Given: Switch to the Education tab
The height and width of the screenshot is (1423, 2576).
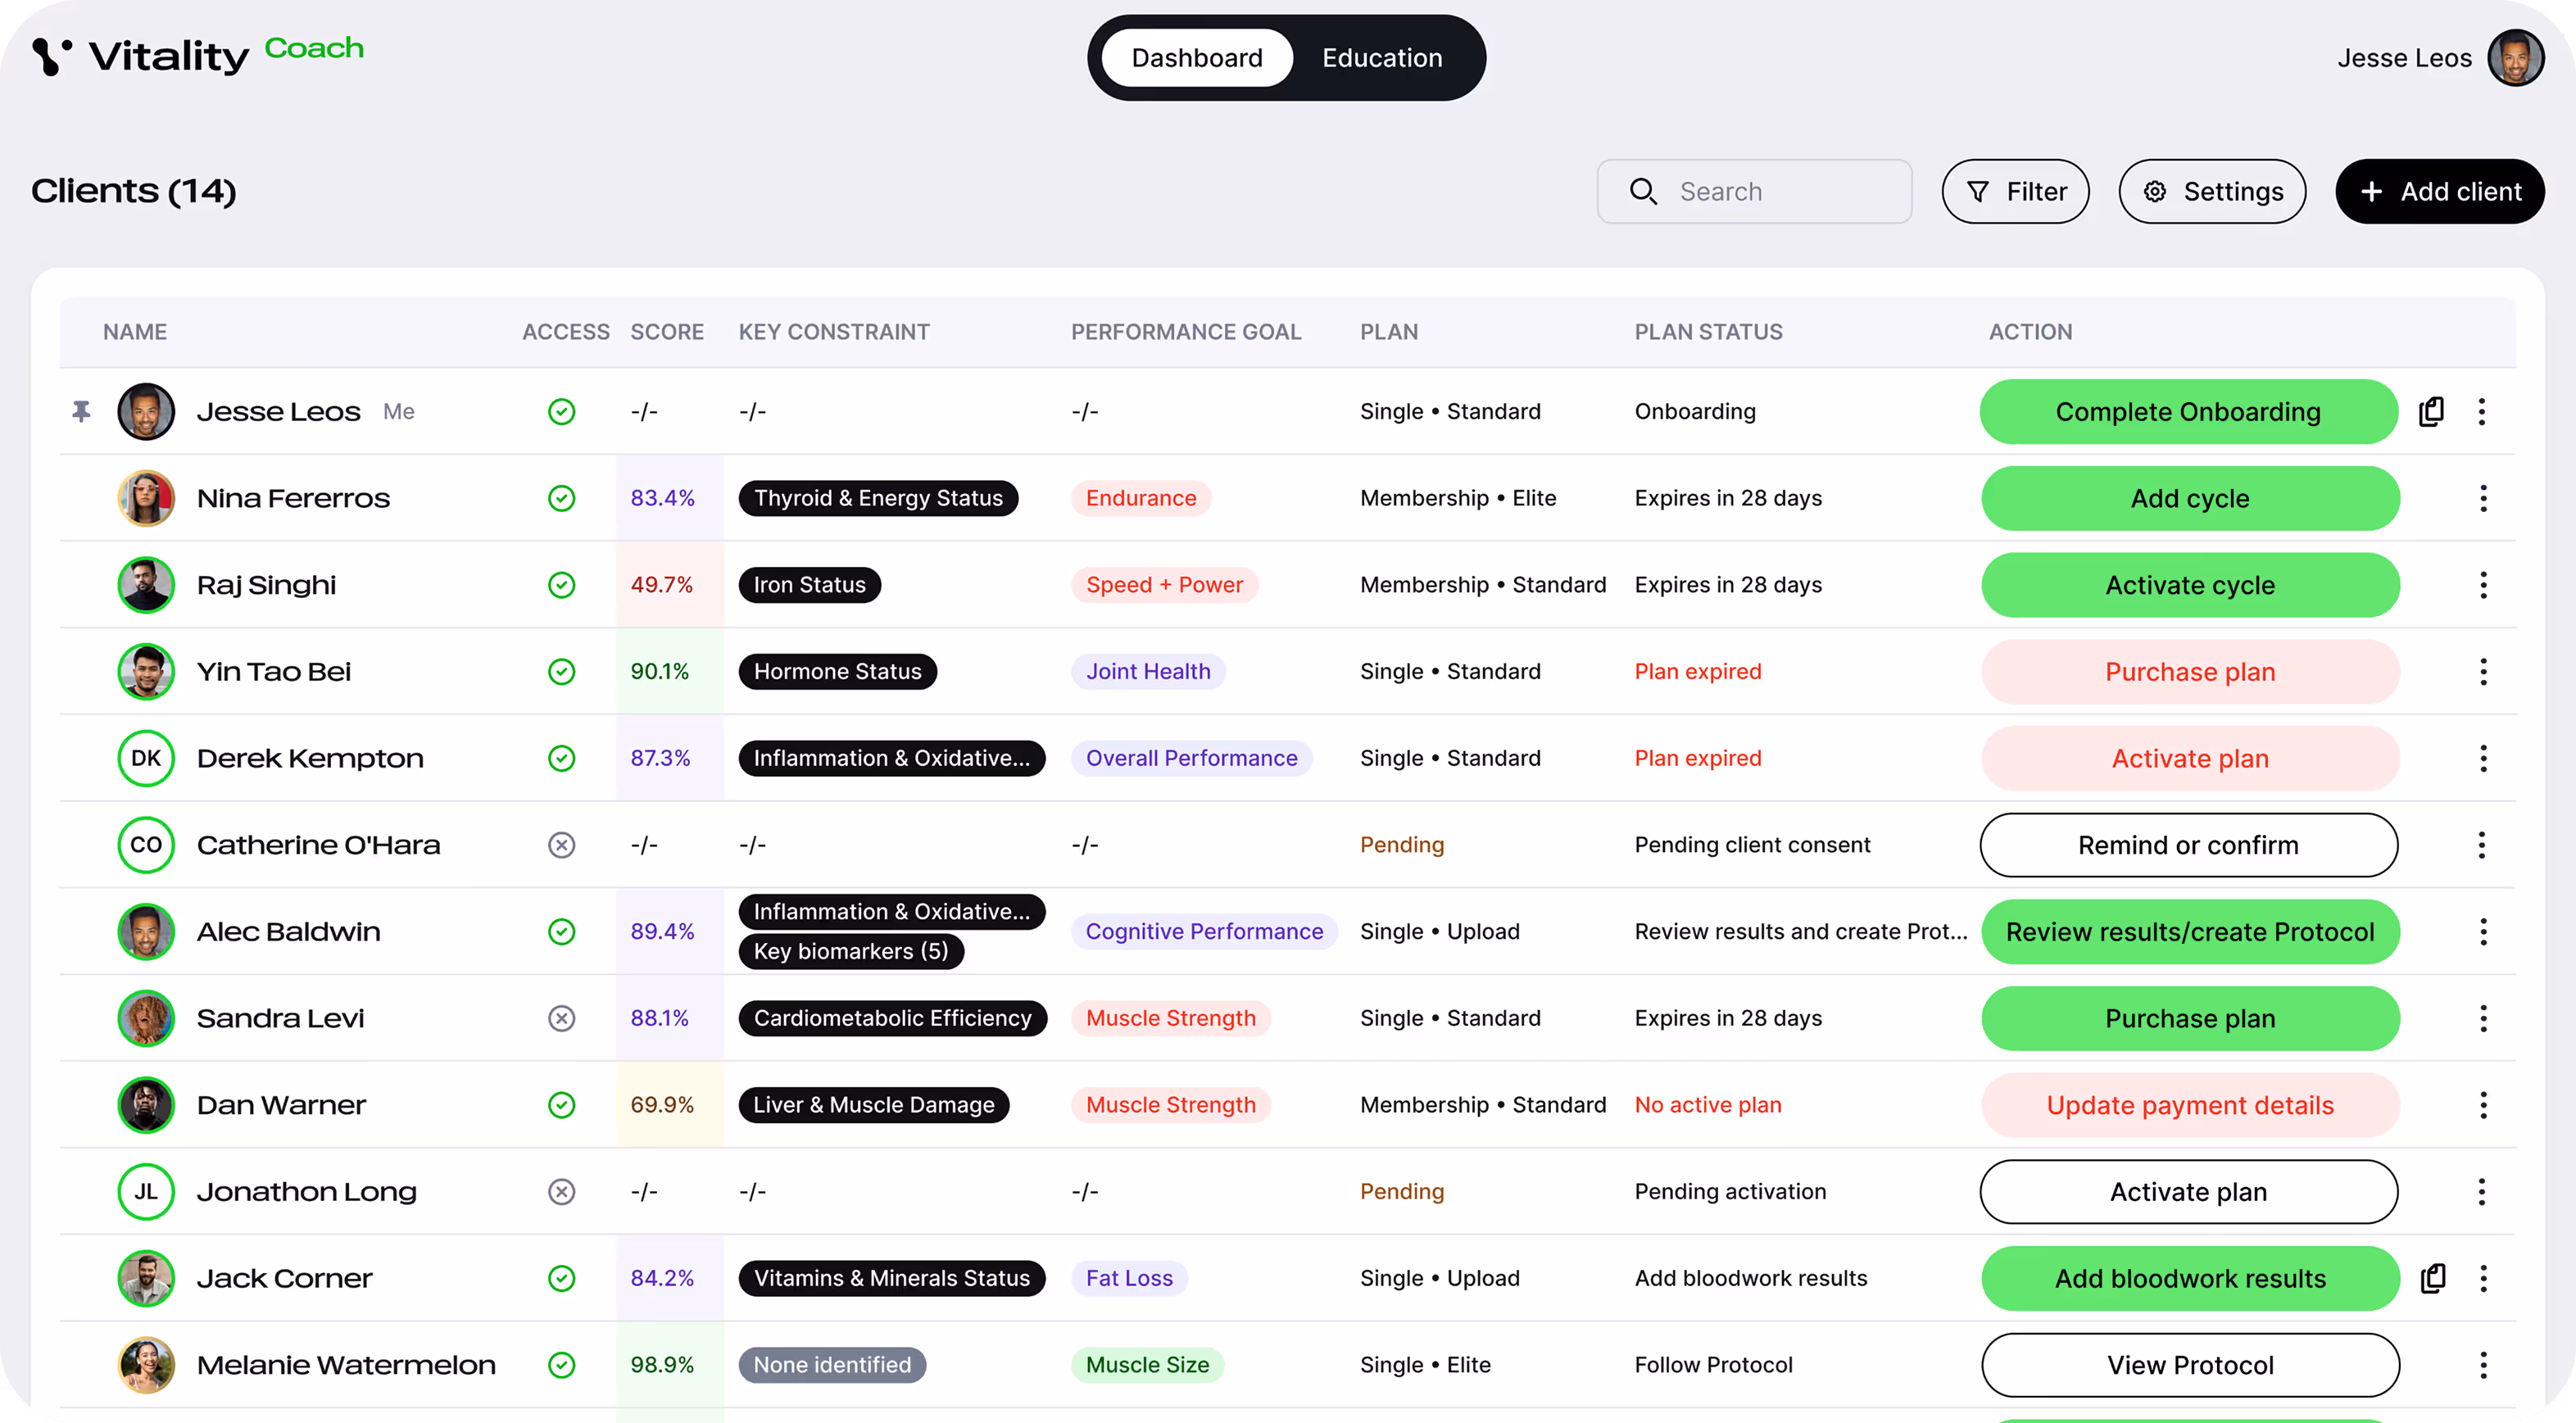Looking at the screenshot, I should coord(1381,58).
